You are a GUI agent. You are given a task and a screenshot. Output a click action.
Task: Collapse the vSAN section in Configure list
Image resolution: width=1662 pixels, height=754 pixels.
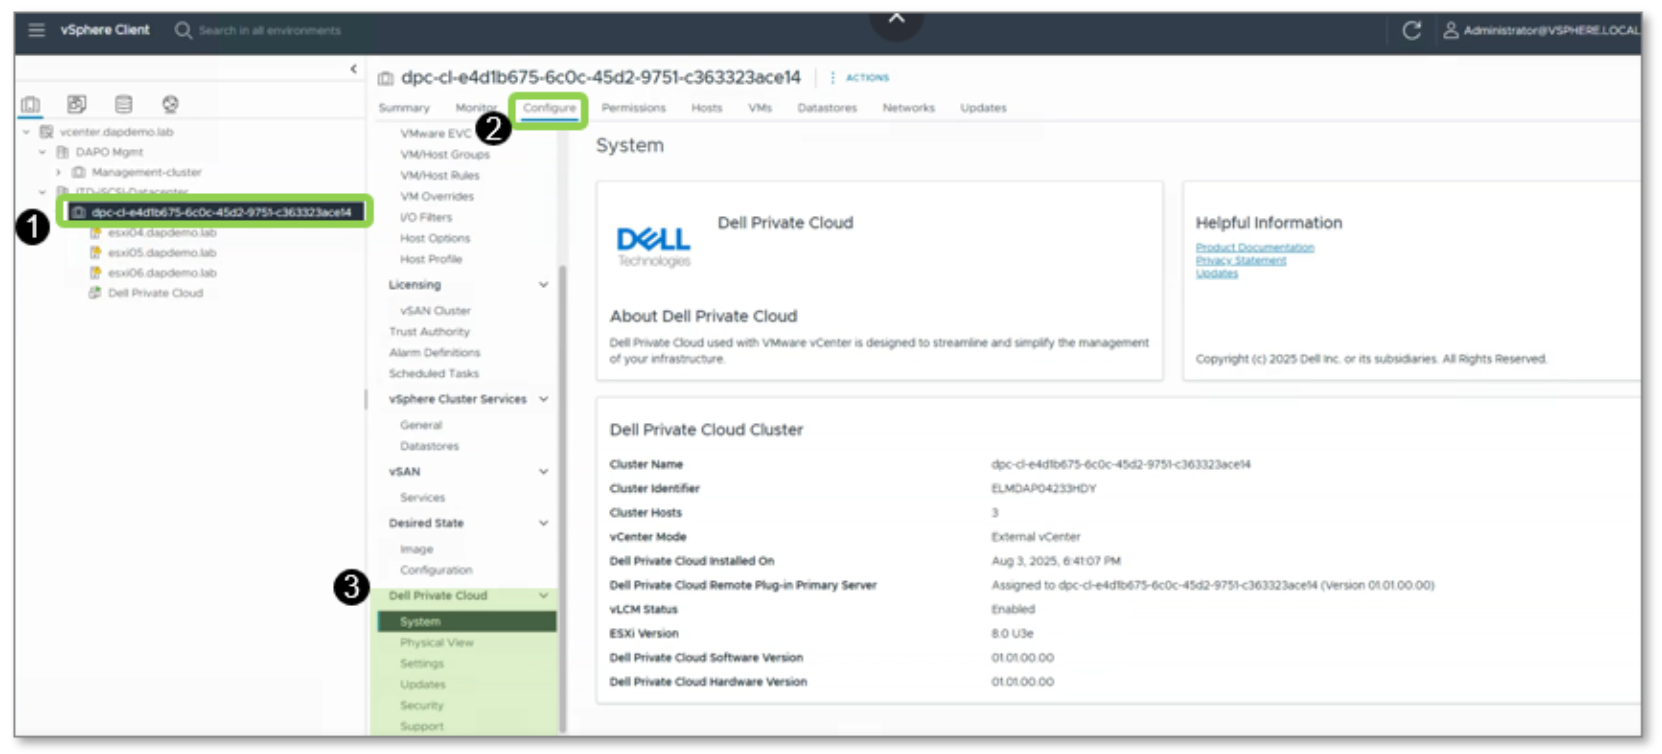543,472
